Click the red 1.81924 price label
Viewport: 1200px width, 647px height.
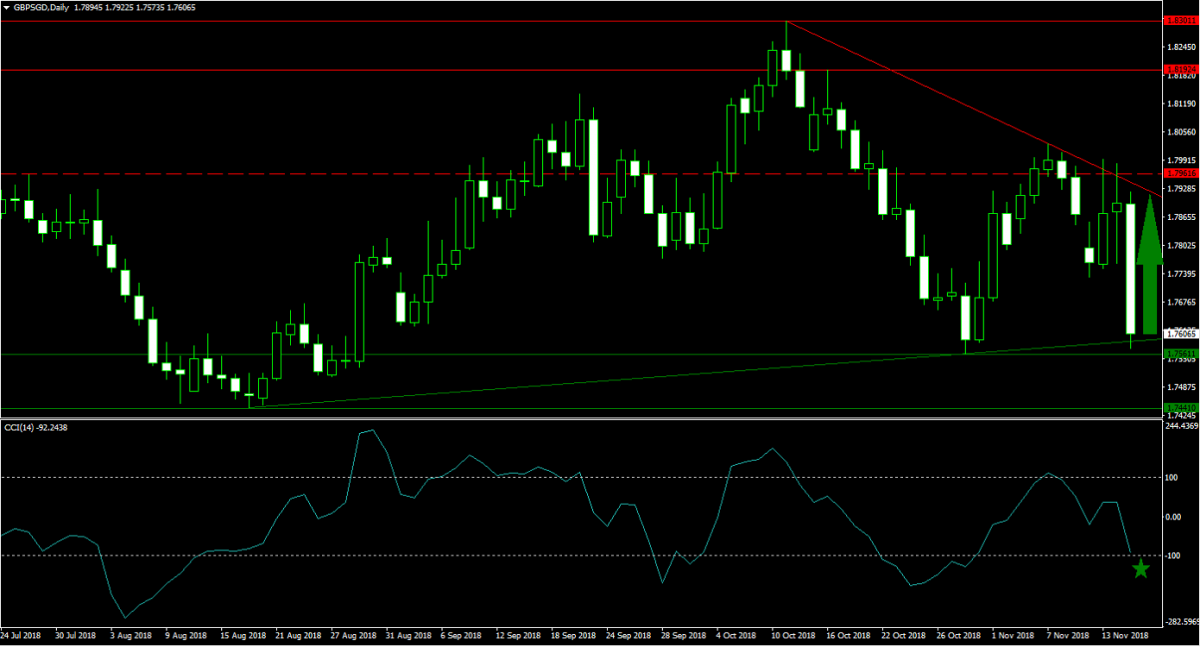coord(1180,70)
